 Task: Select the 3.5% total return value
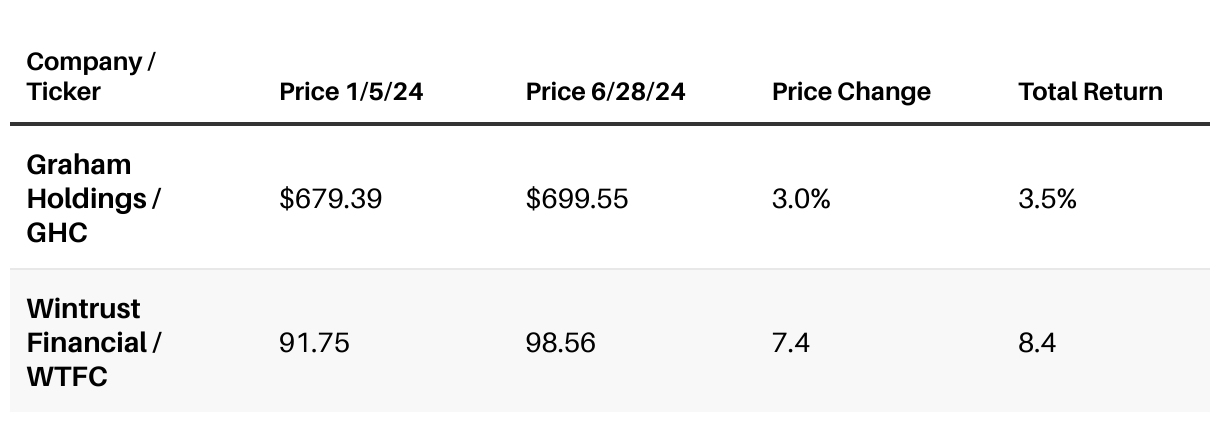(x=1047, y=199)
